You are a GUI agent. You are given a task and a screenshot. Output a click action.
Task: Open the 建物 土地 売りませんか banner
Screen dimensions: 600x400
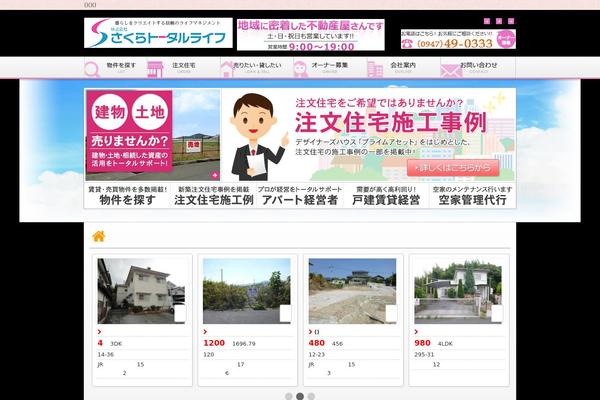(152, 135)
